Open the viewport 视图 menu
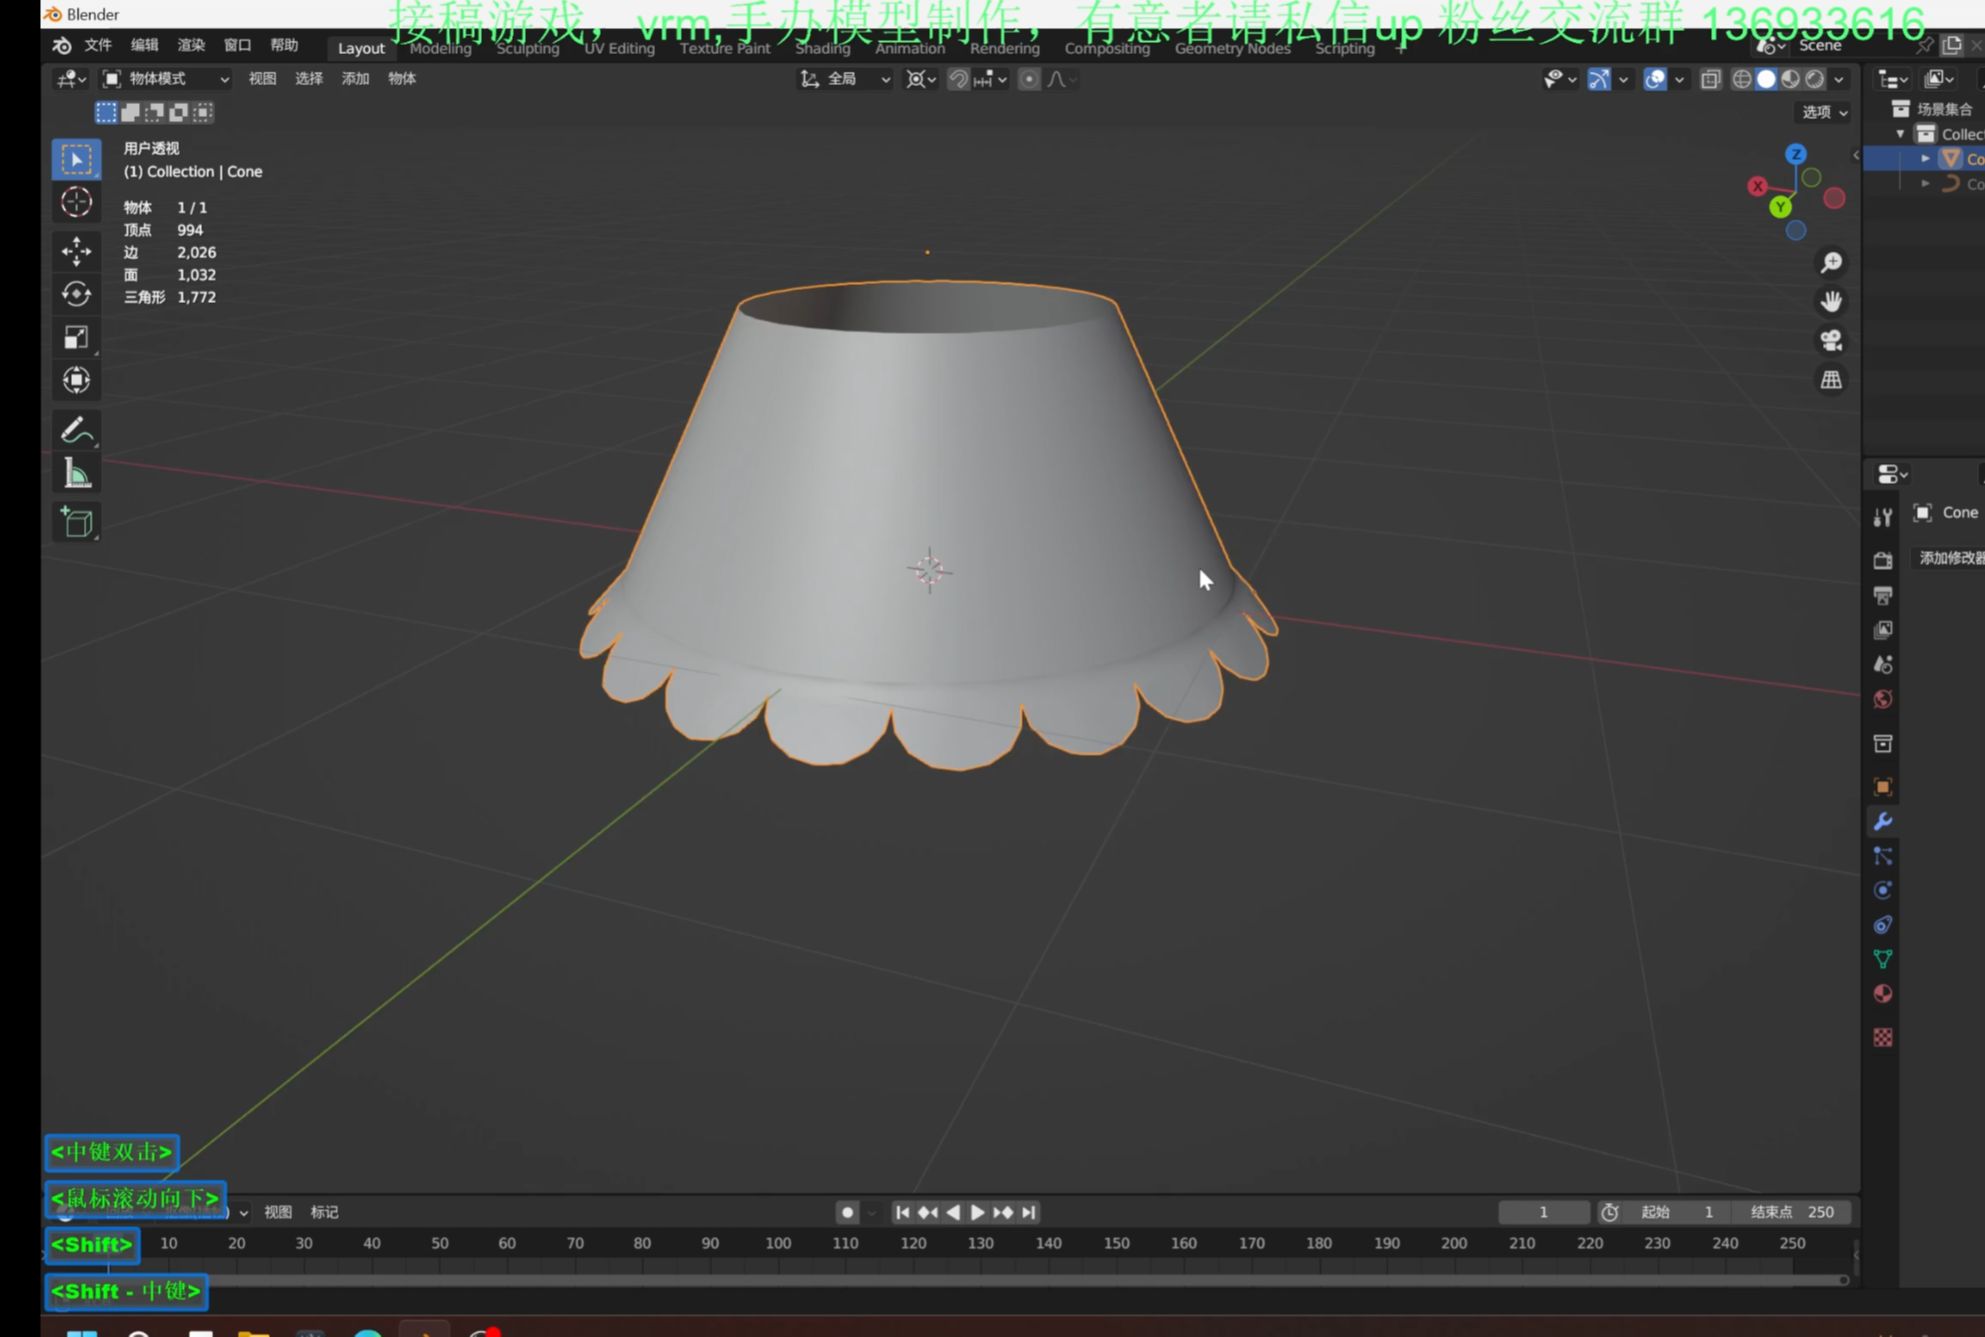Viewport: 1985px width, 1337px height. click(262, 79)
